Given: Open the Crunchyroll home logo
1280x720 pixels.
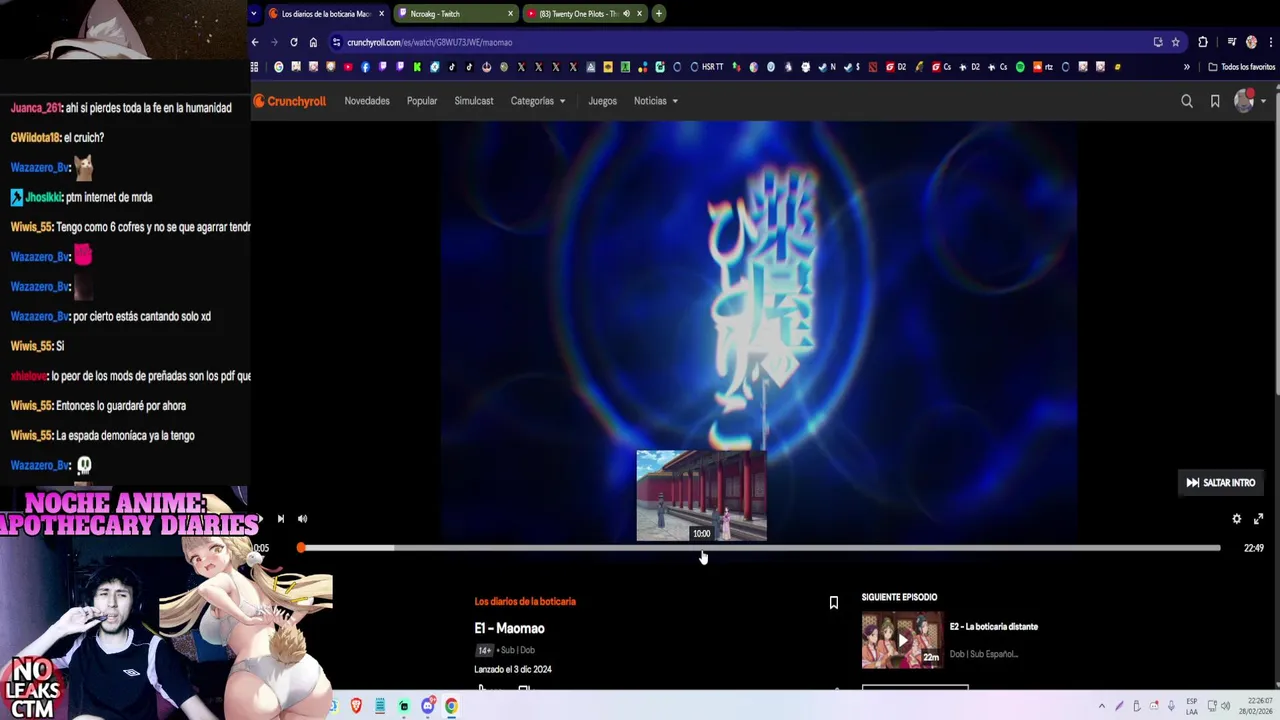Looking at the screenshot, I should (290, 101).
